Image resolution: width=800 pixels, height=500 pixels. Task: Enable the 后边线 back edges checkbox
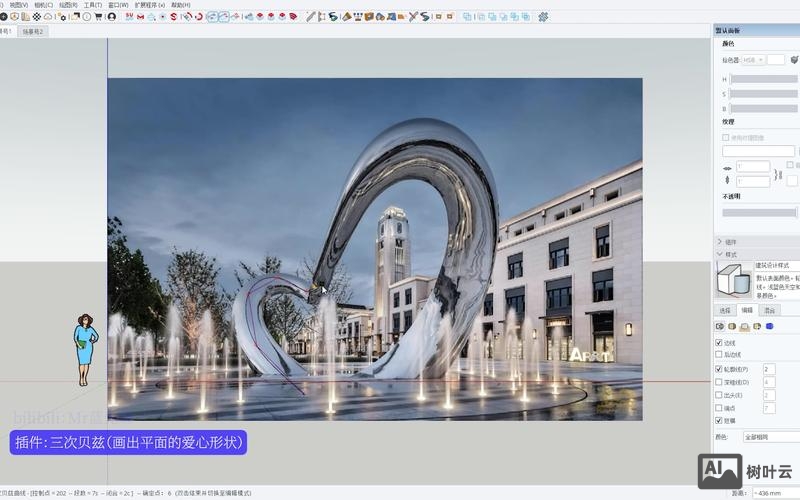[719, 354]
